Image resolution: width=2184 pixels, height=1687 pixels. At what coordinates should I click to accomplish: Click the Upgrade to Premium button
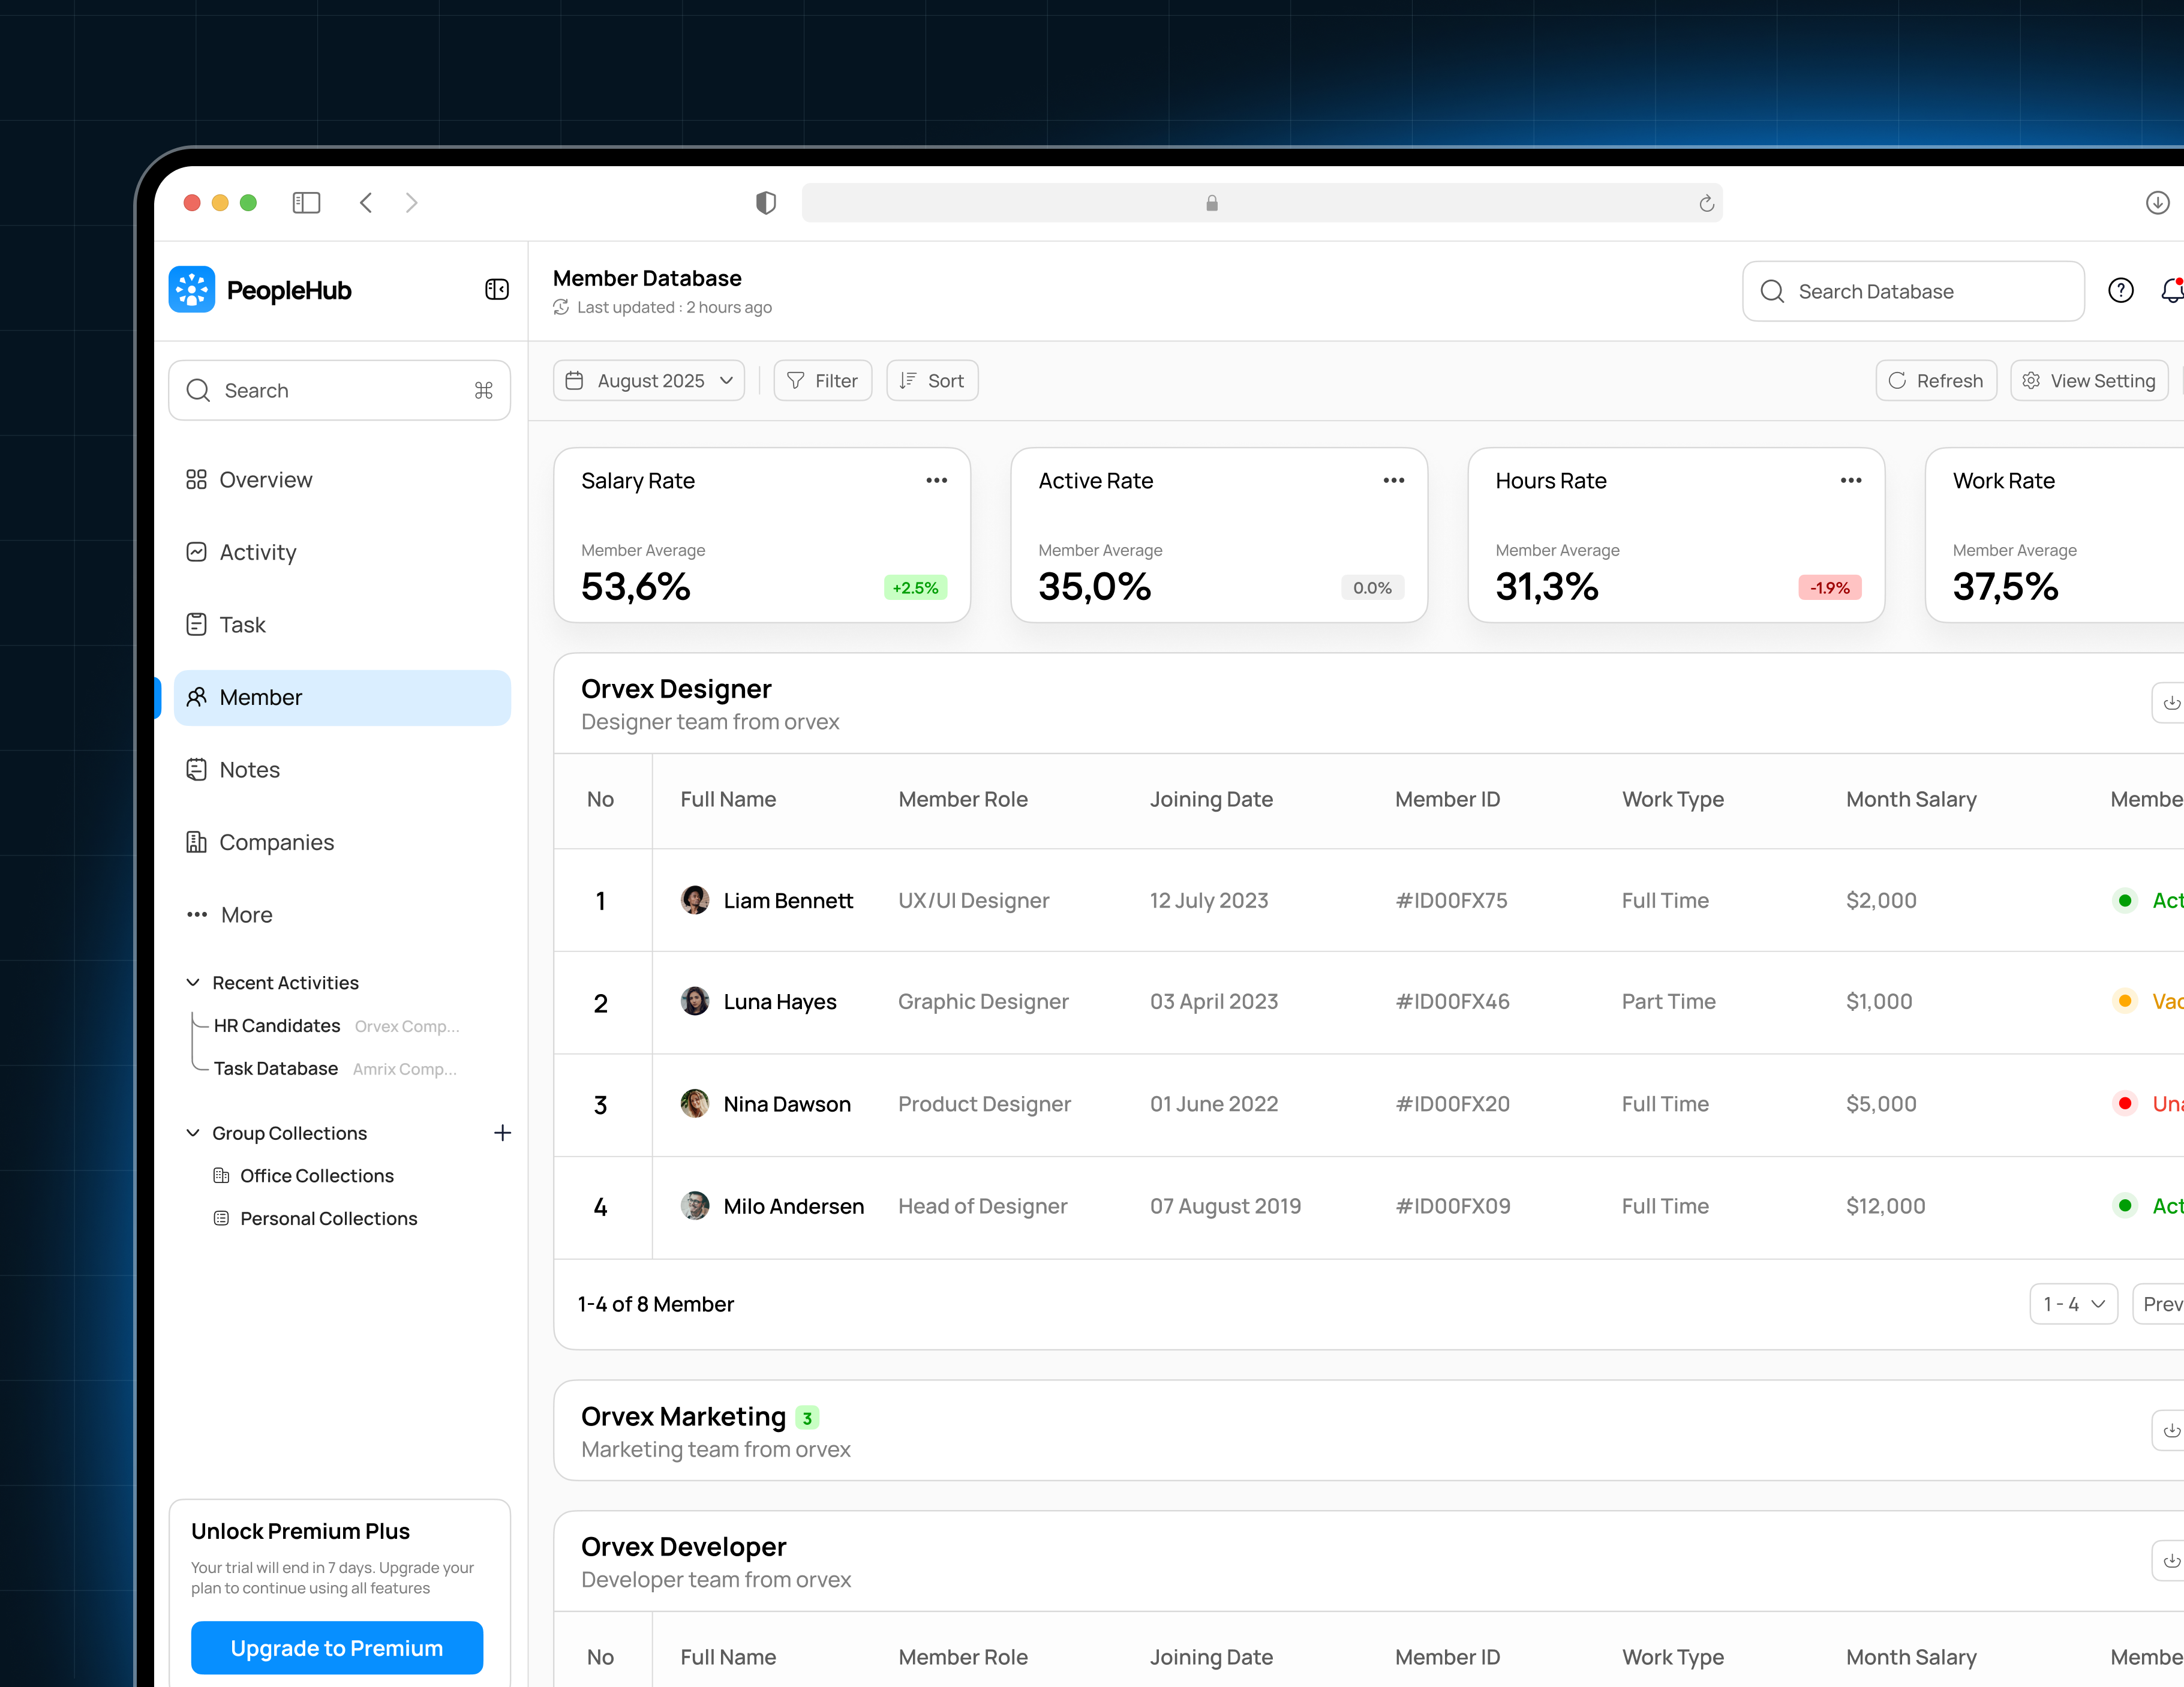337,1647
